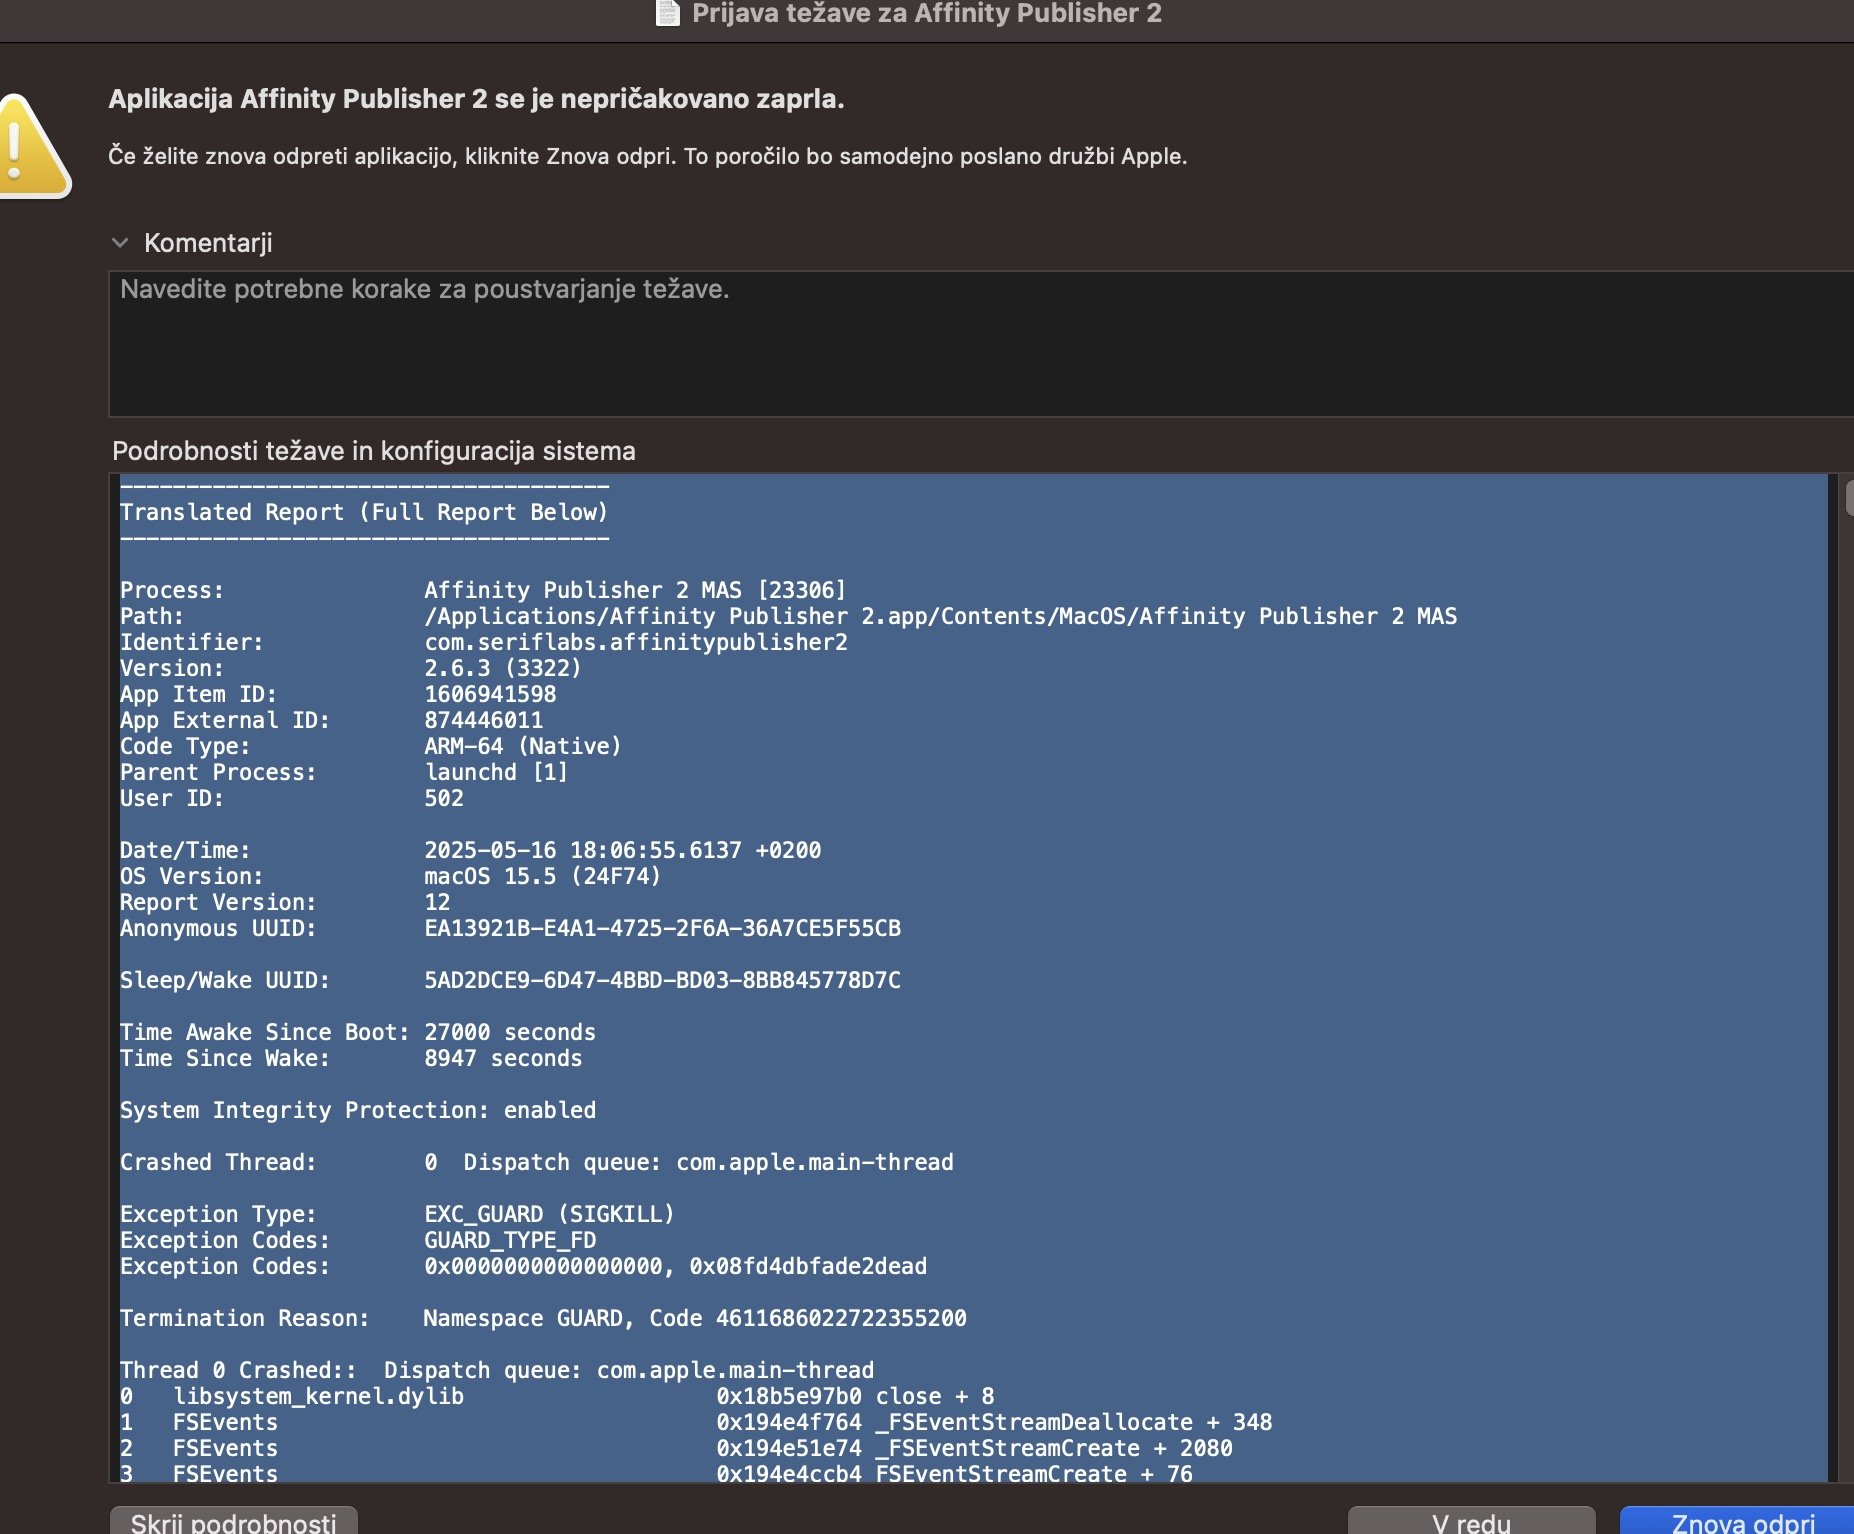The height and width of the screenshot is (1534, 1854).
Task: Click the _FSEventStreamDeallocate + 348 stack frame
Action: click(696, 1422)
